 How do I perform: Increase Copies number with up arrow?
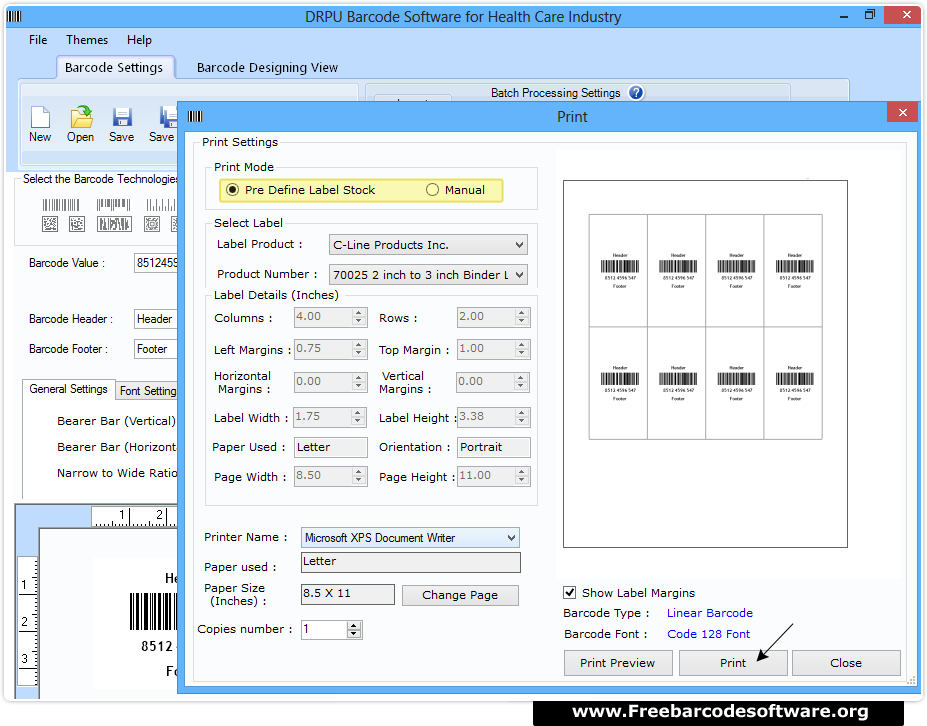pyautogui.click(x=354, y=626)
